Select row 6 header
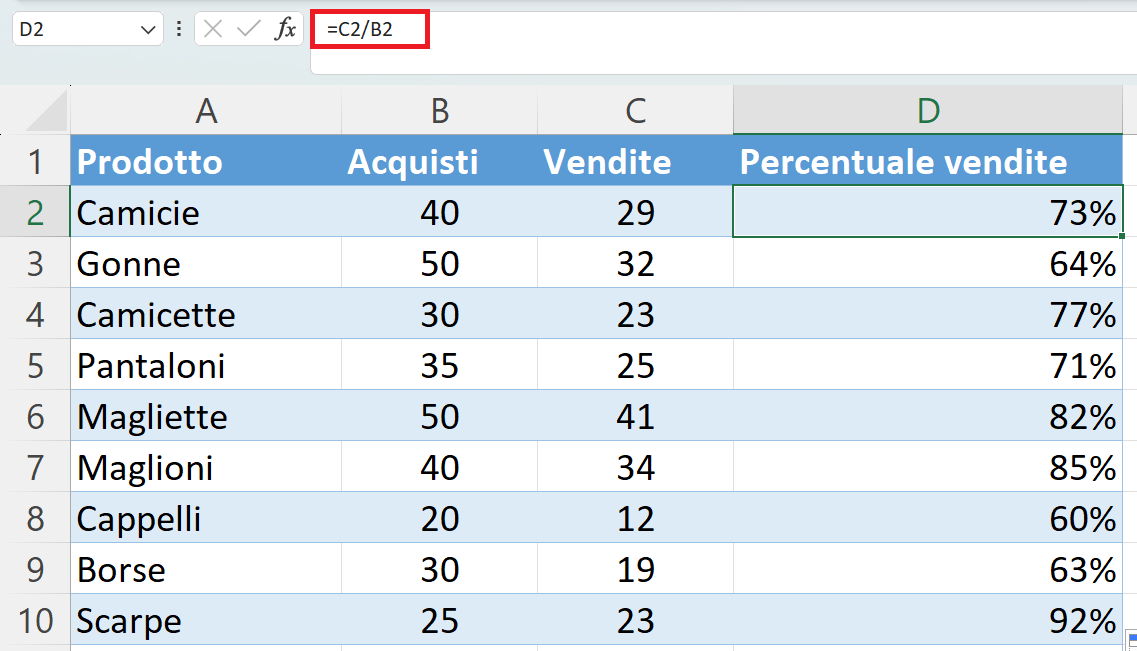Screen dimensions: 1137x651 click(36, 415)
